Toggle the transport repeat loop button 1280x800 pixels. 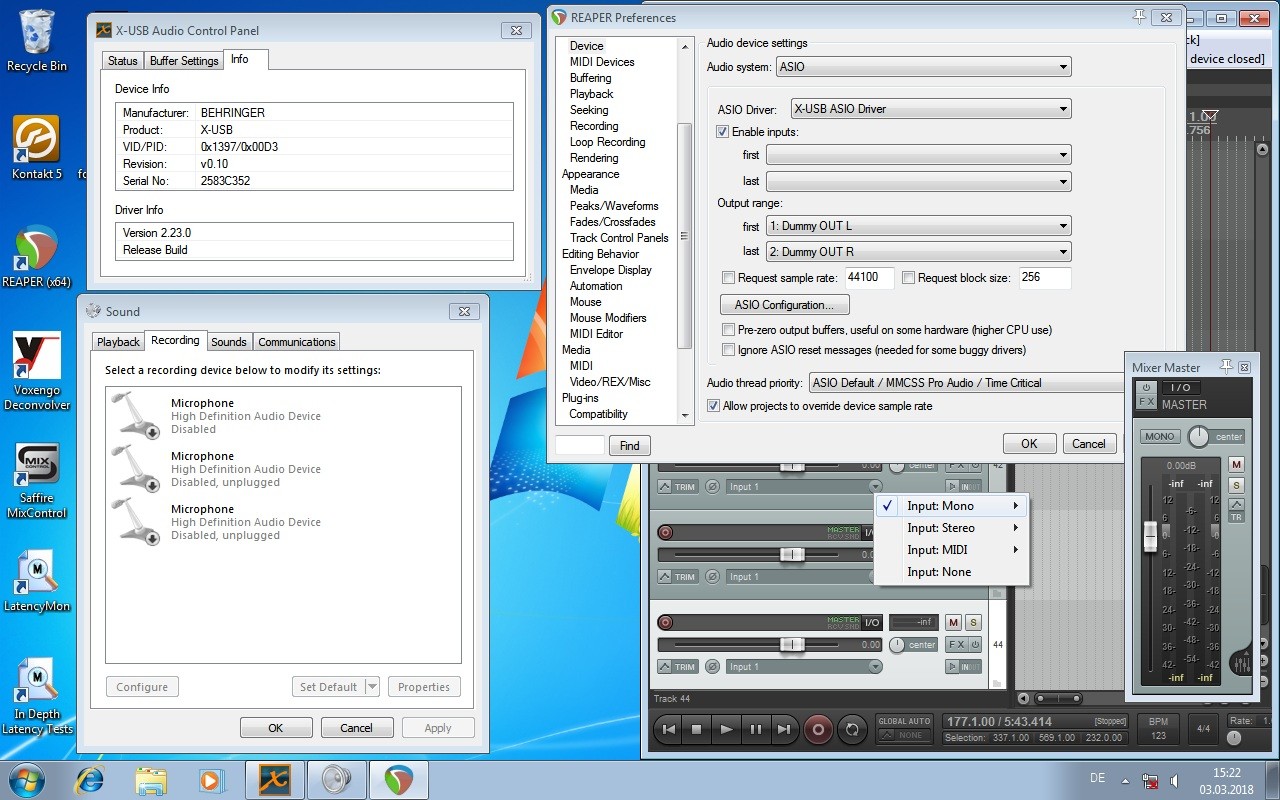851,730
